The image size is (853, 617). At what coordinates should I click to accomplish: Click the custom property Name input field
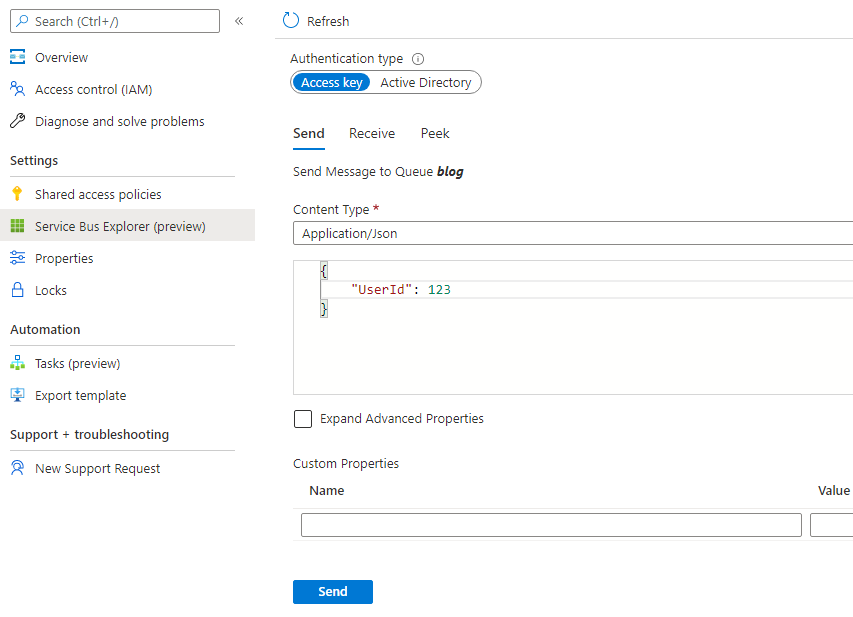(551, 525)
